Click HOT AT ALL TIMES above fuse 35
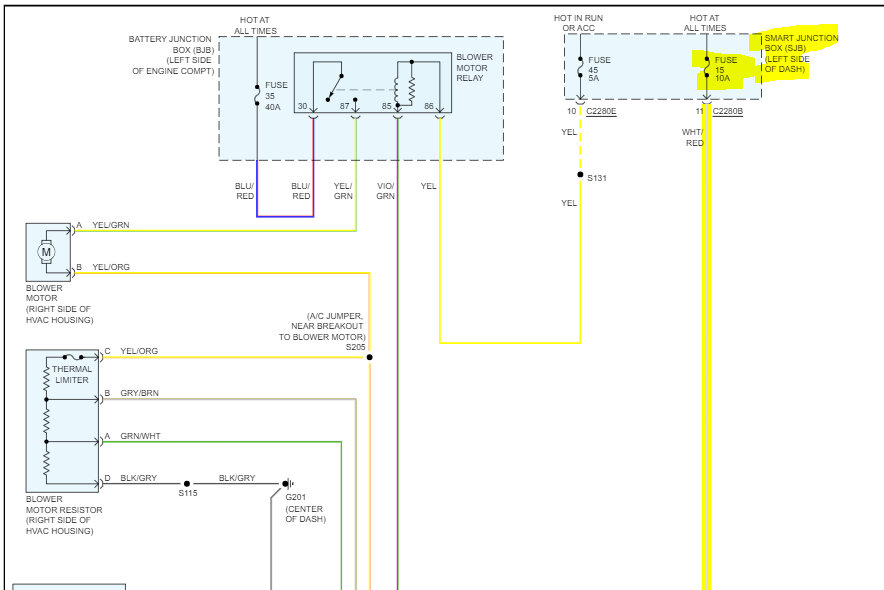Image resolution: width=884 pixels, height=590 pixels. click(255, 25)
